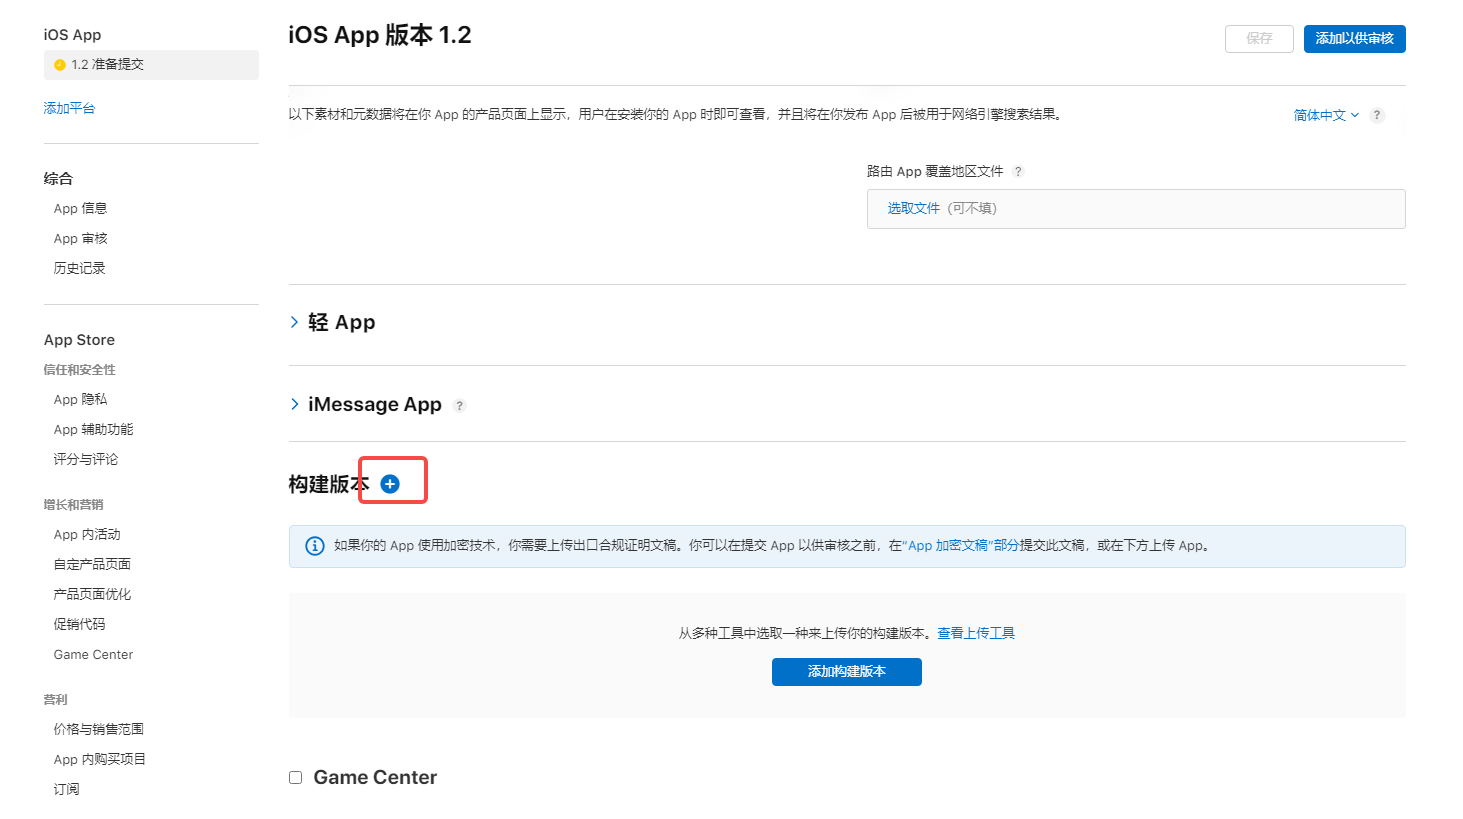Click the routing coverage file input box
This screenshot has height=819, width=1463.
(x=1136, y=209)
